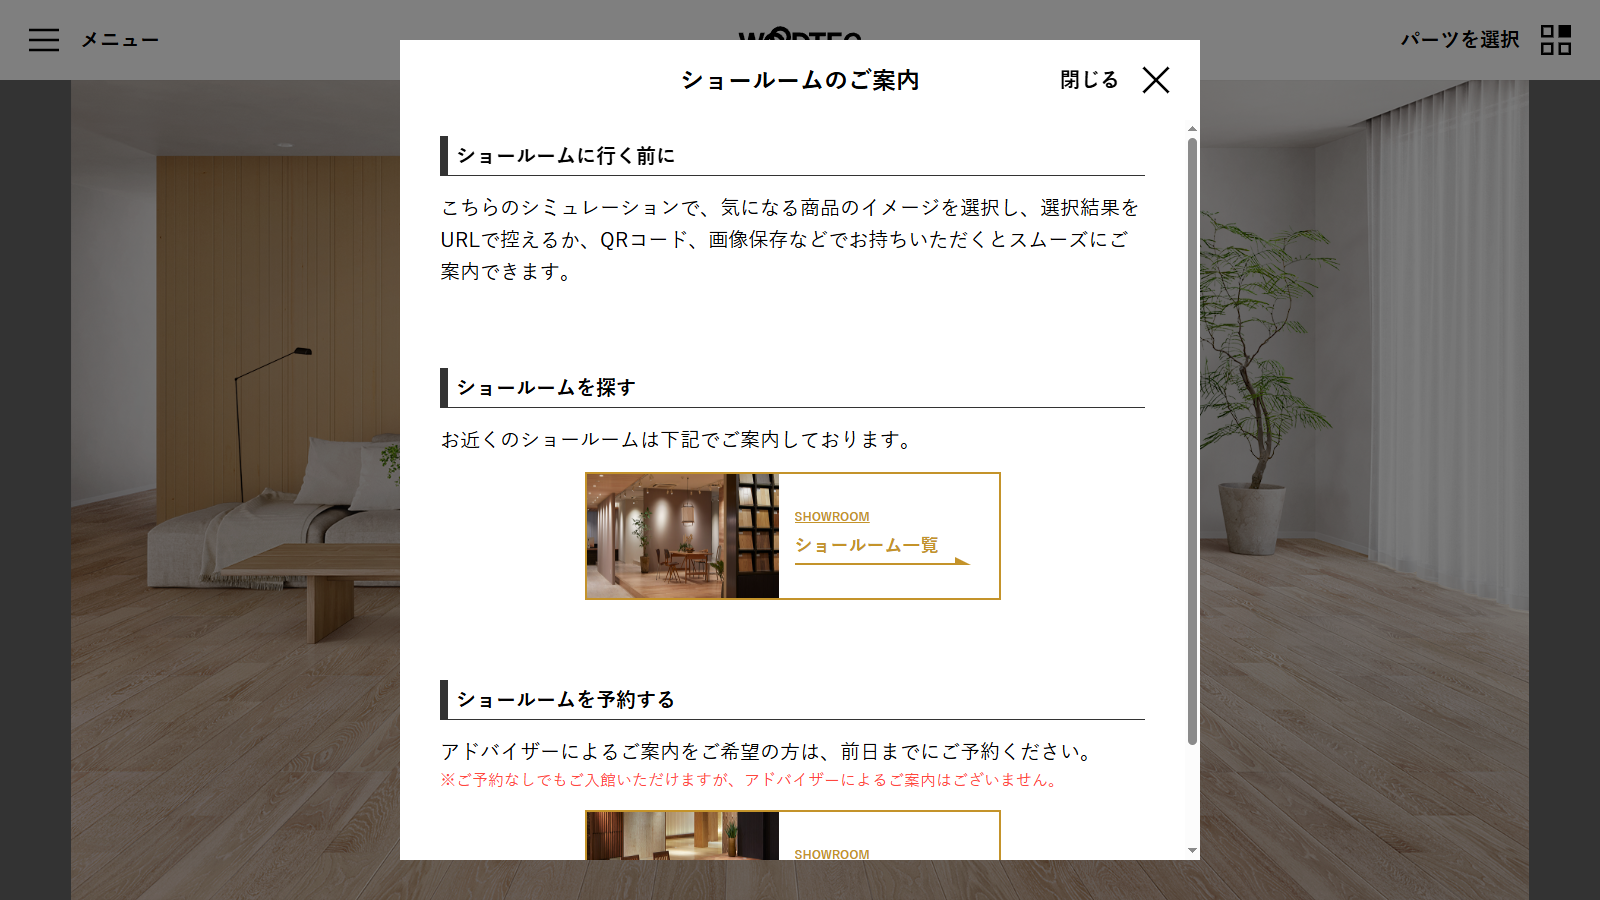Open the parts grid icon
The width and height of the screenshot is (1600, 900).
coord(1555,40)
